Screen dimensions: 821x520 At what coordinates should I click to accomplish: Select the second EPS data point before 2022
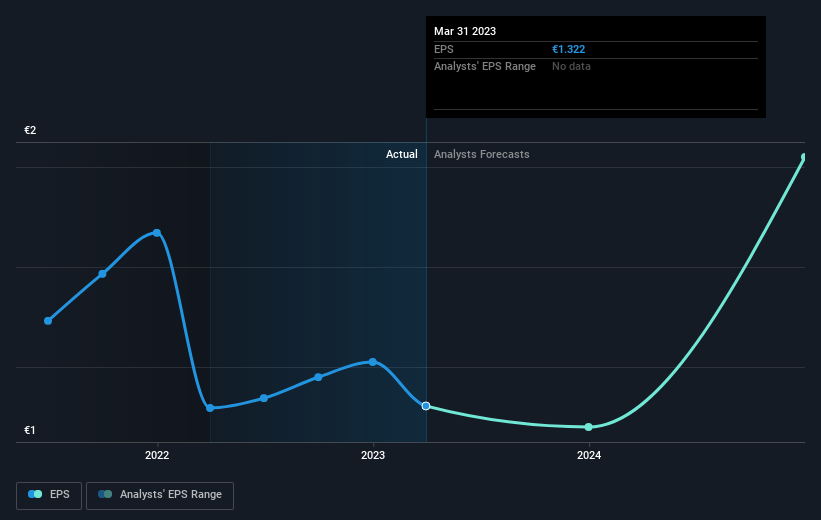tap(103, 273)
